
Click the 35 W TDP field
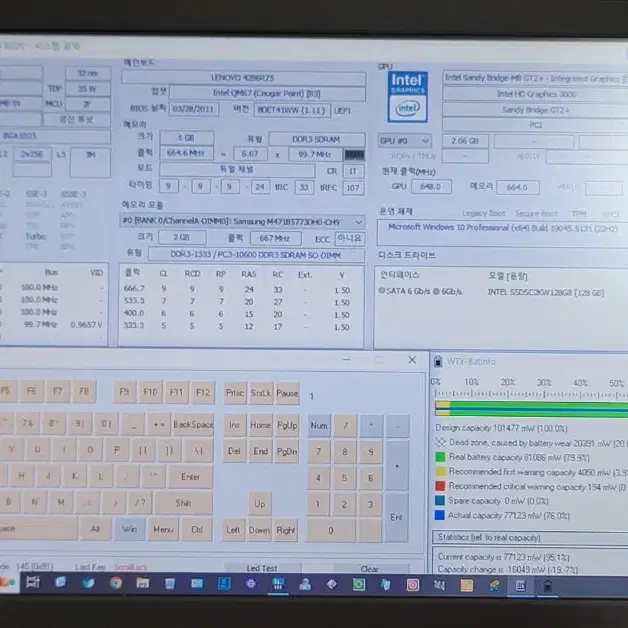pos(88,89)
